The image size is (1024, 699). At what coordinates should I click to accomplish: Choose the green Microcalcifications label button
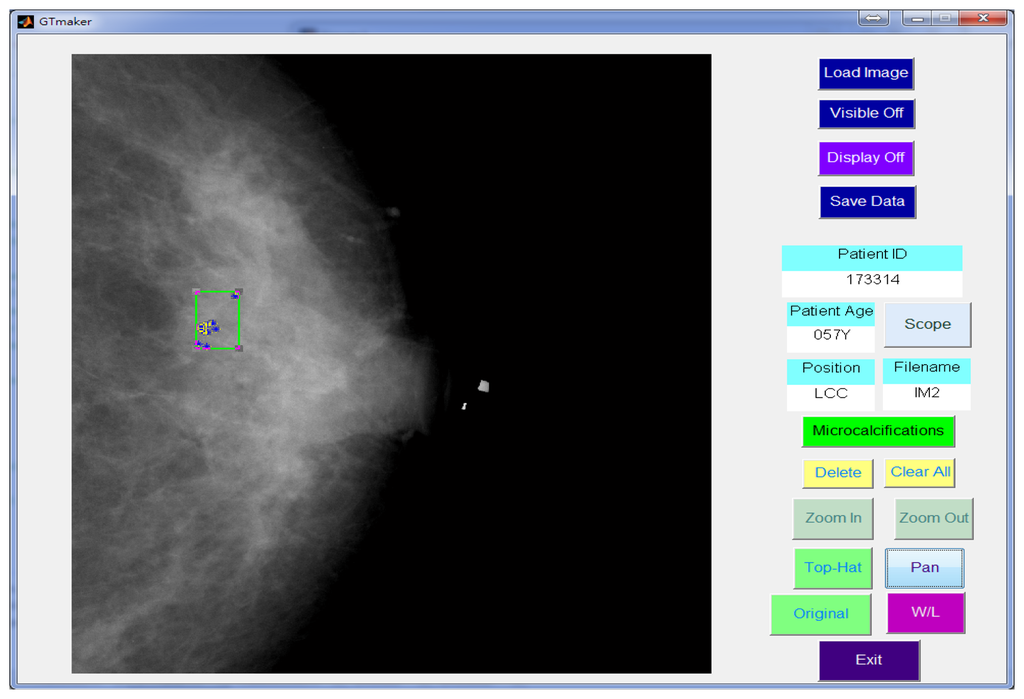(878, 431)
